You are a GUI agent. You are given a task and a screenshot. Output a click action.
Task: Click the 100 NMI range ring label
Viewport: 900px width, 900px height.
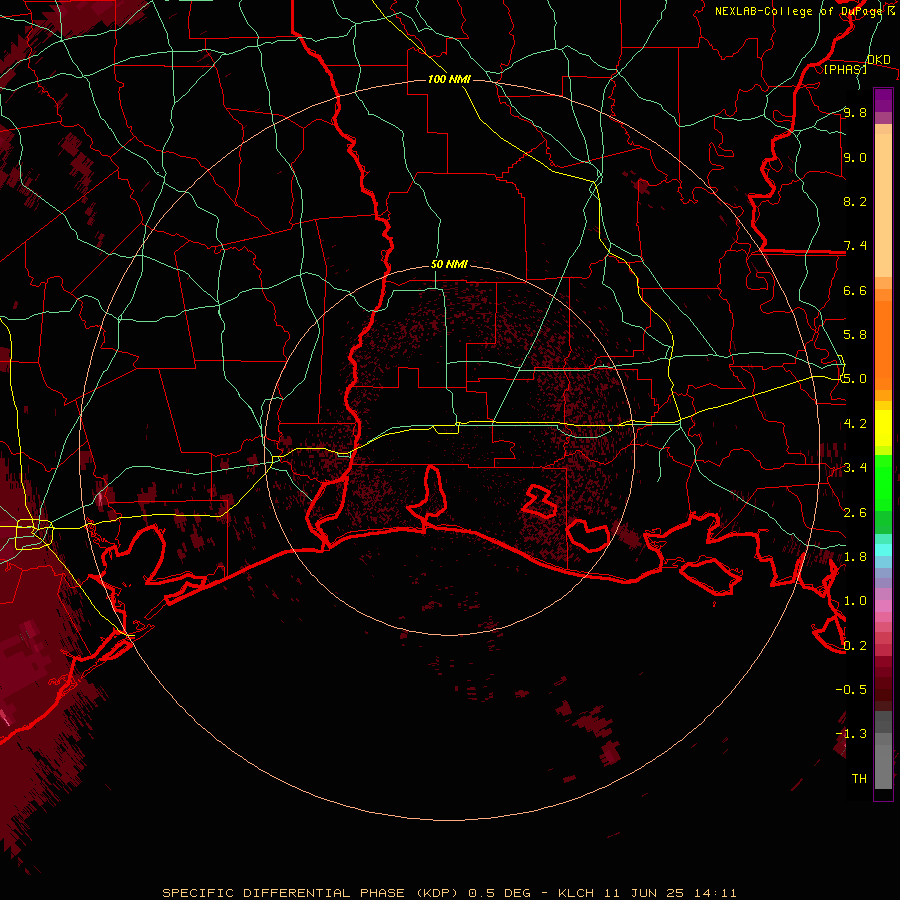449,79
